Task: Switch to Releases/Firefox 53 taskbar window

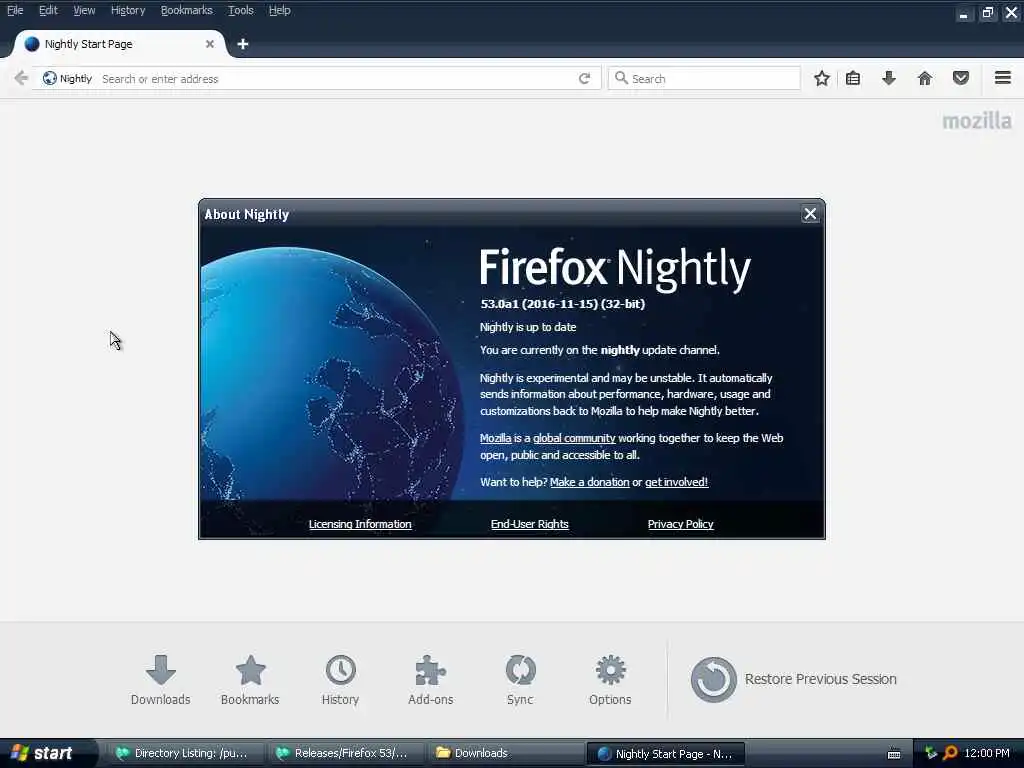Action: (344, 753)
